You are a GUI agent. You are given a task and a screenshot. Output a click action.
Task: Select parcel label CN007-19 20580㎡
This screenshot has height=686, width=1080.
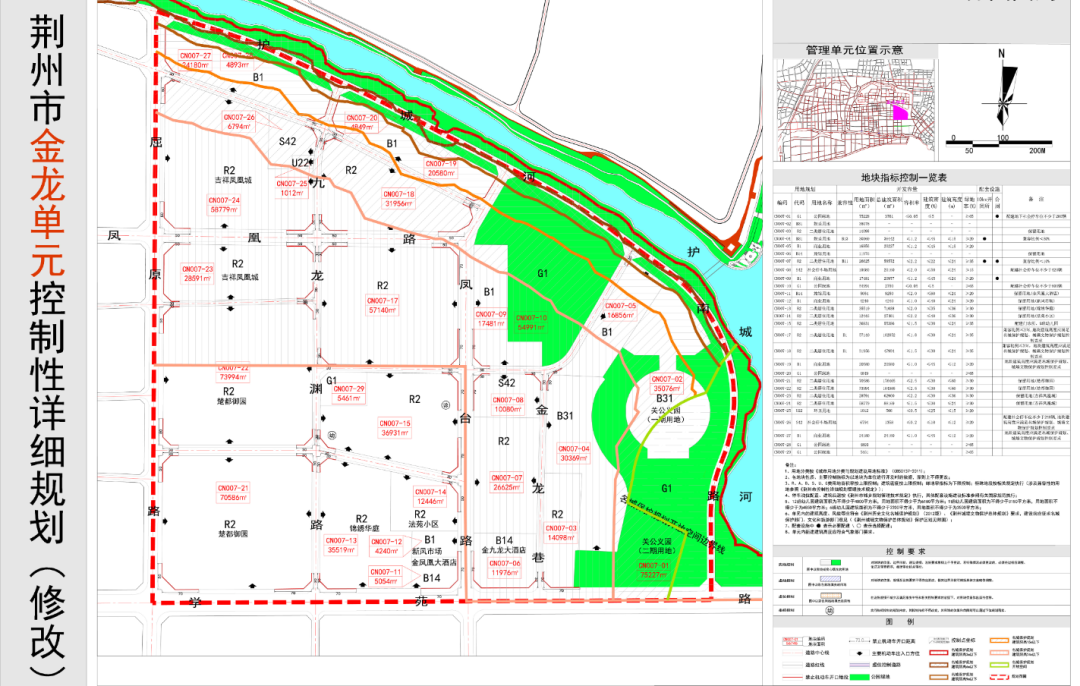(441, 169)
